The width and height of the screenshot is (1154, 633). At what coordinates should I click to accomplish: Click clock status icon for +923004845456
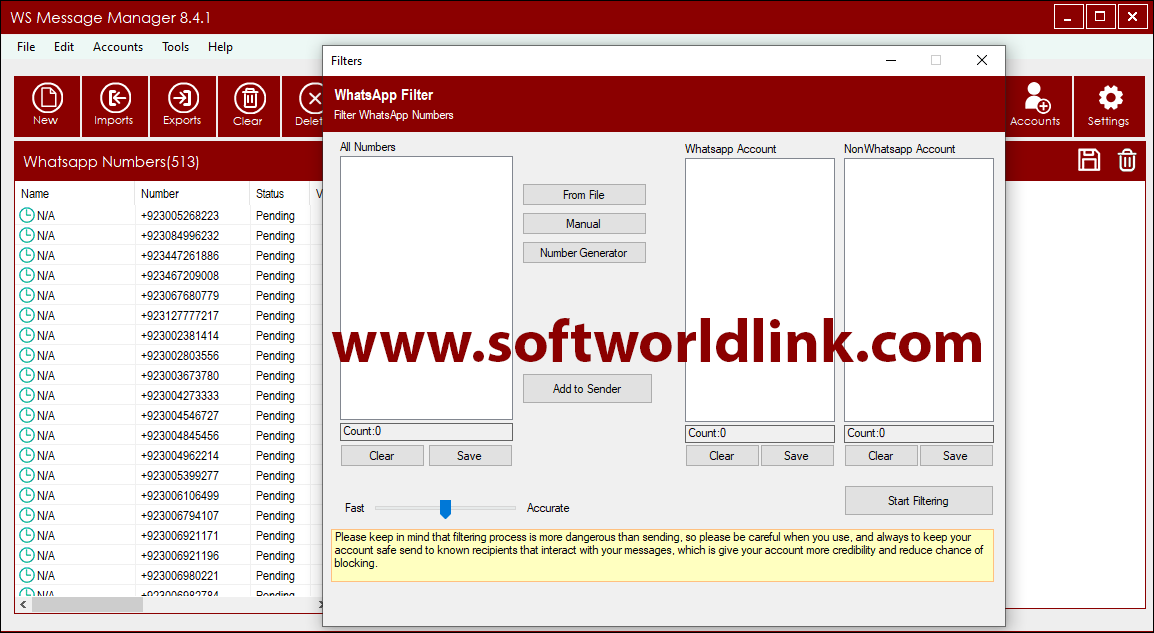[x=26, y=435]
